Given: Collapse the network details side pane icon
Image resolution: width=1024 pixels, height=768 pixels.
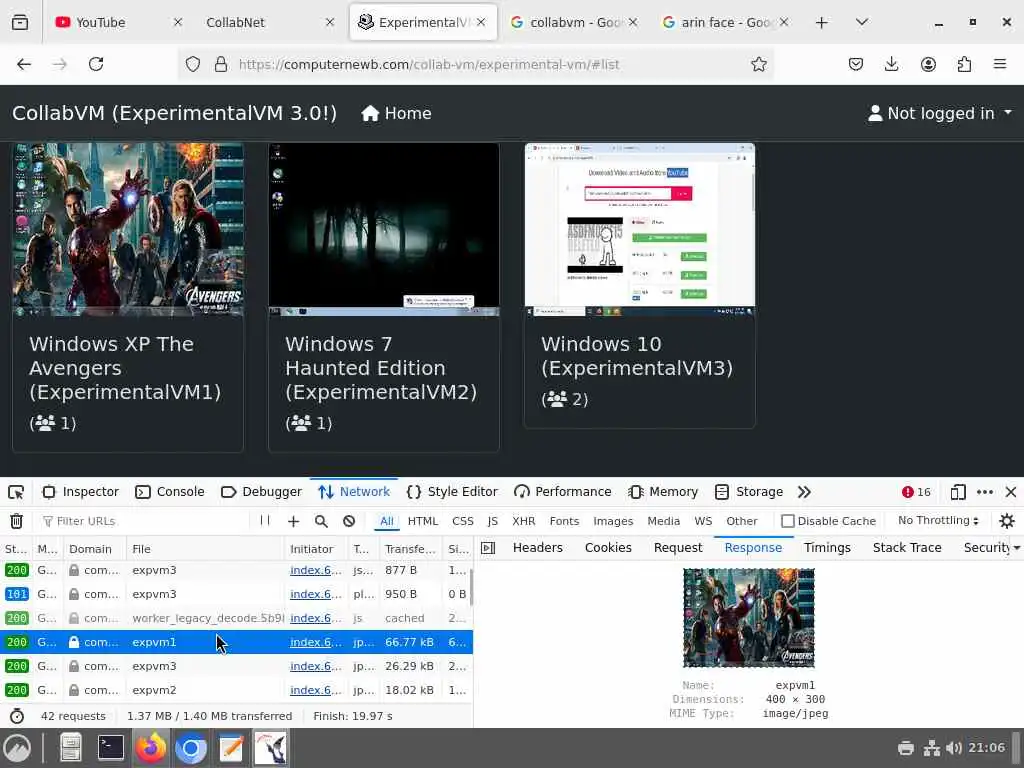Looking at the screenshot, I should [488, 548].
